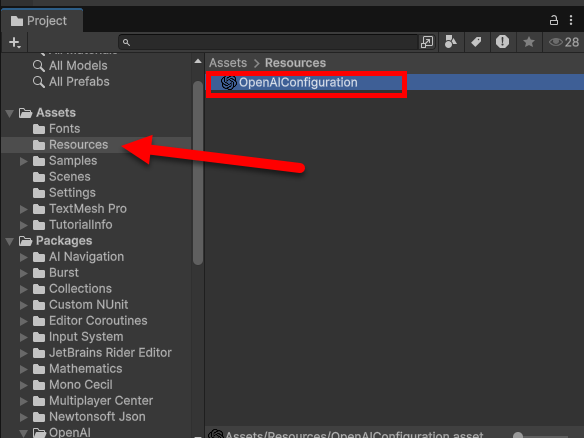
Task: Collapse the Assets root folder
Action: [10, 113]
